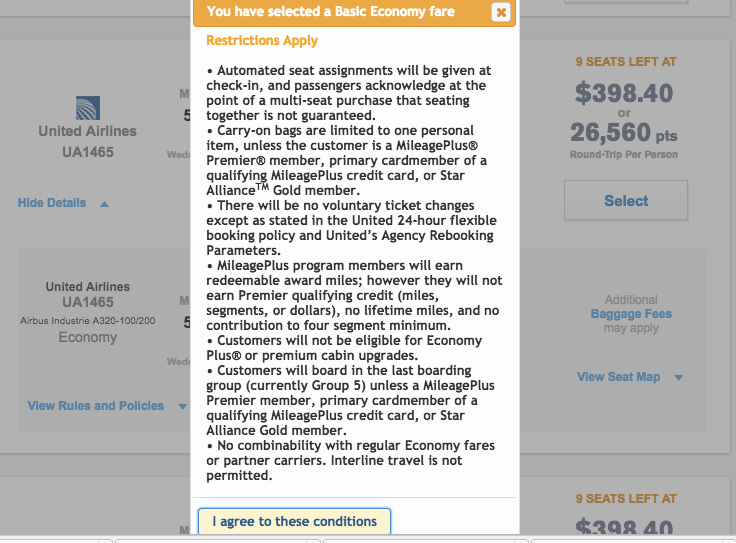The width and height of the screenshot is (736, 543).
Task: Collapse details using the Hide Details arrow
Action: coord(104,204)
